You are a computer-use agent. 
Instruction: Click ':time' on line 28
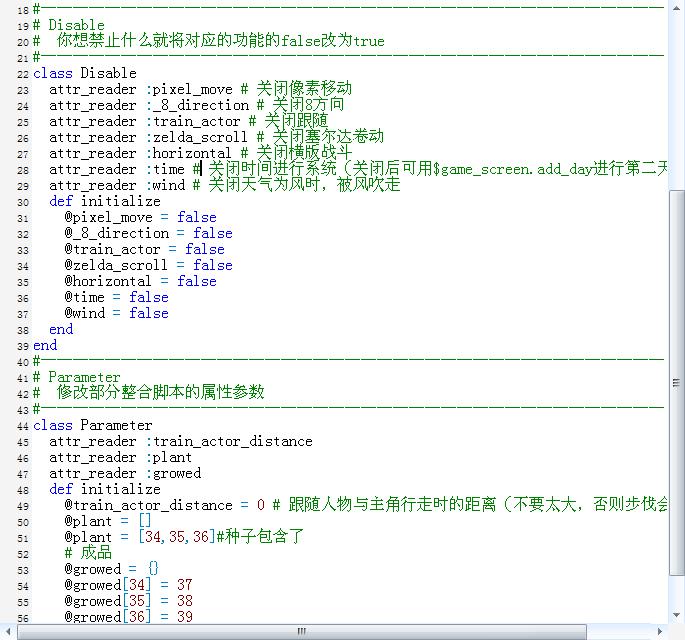[x=165, y=169]
